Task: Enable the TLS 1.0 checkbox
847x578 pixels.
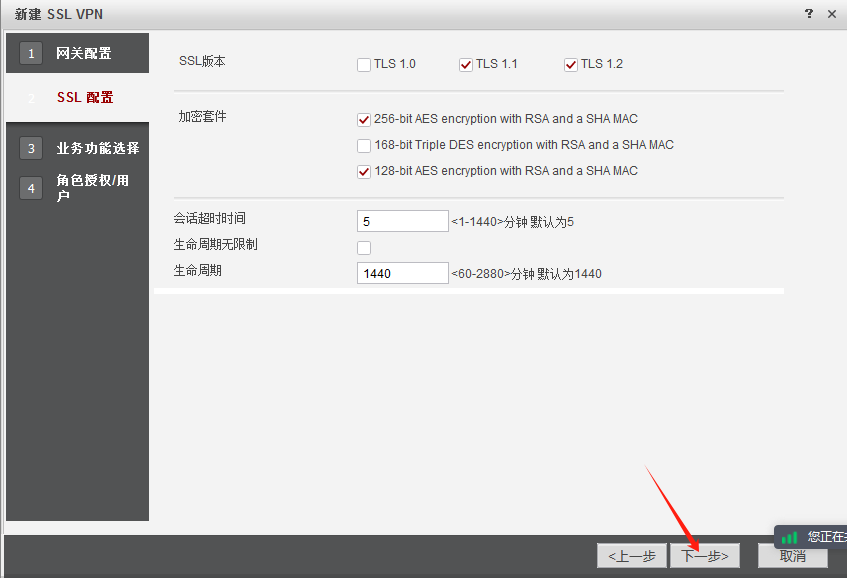Action: click(364, 64)
